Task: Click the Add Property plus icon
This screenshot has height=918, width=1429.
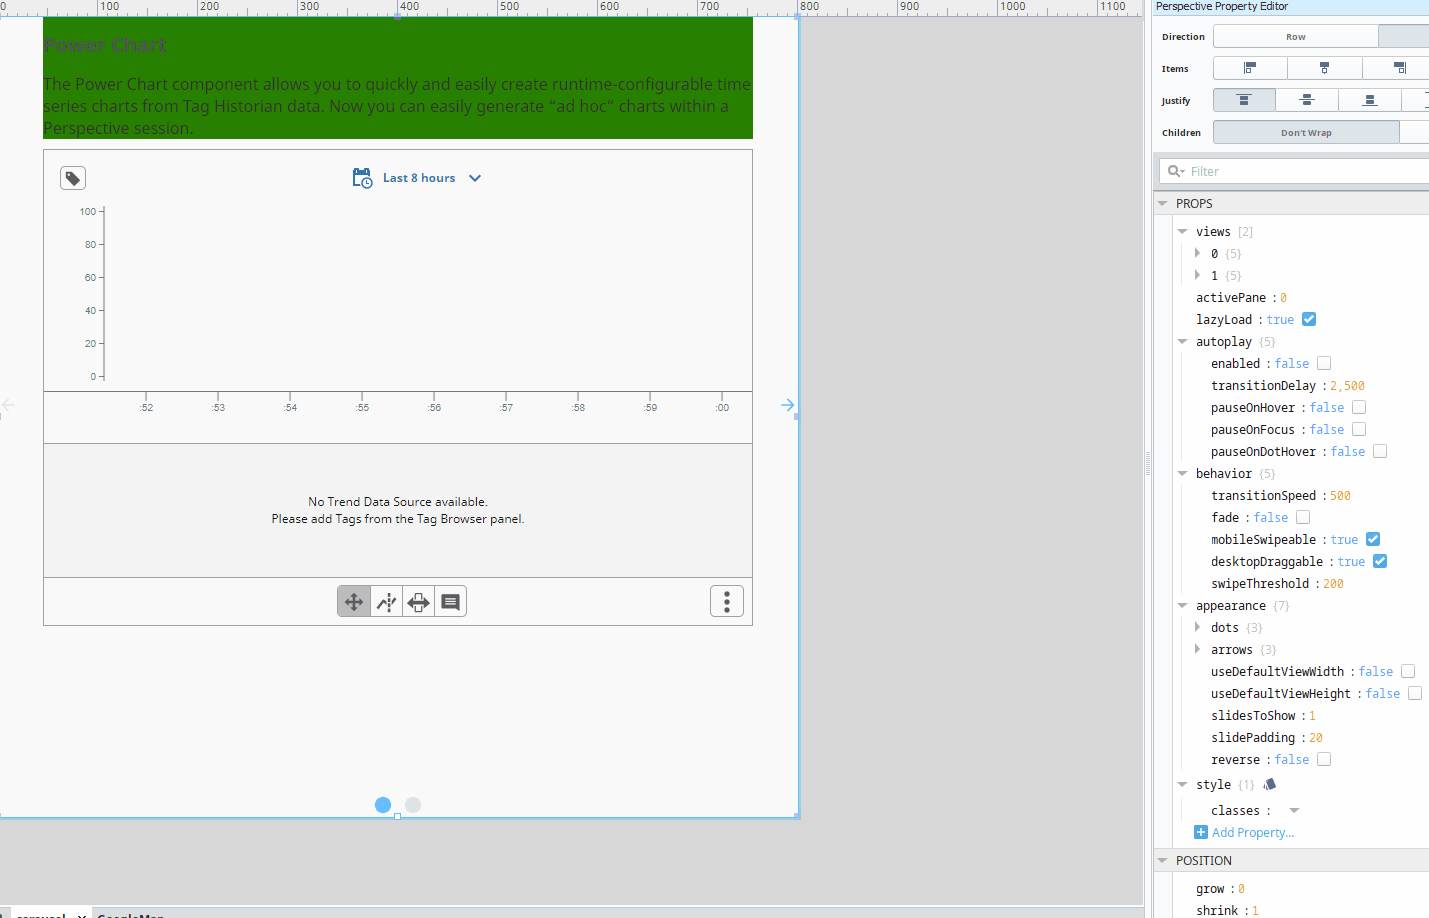Action: [1201, 832]
